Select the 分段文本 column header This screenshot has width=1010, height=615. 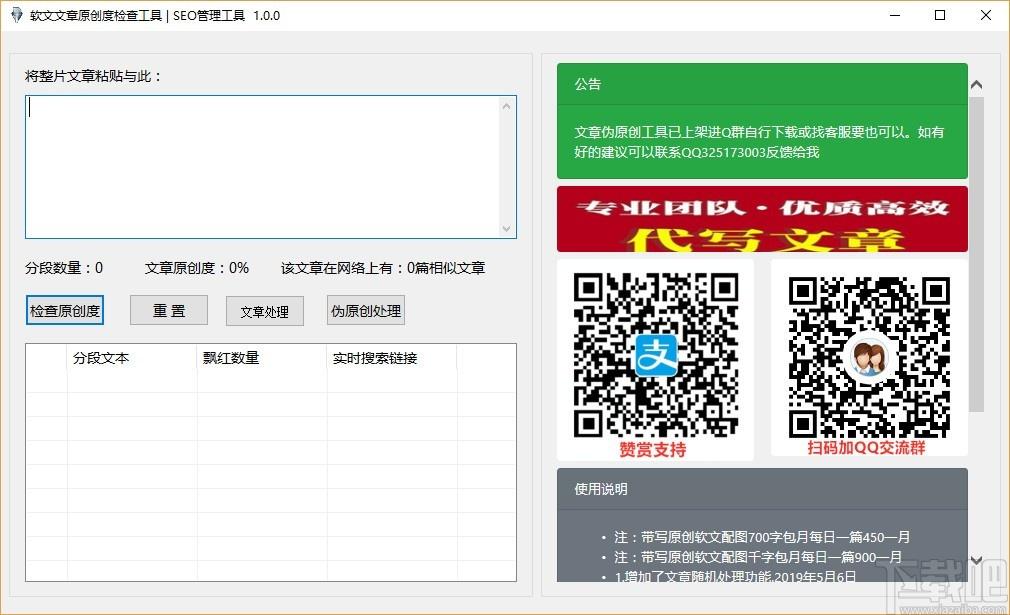click(x=132, y=358)
